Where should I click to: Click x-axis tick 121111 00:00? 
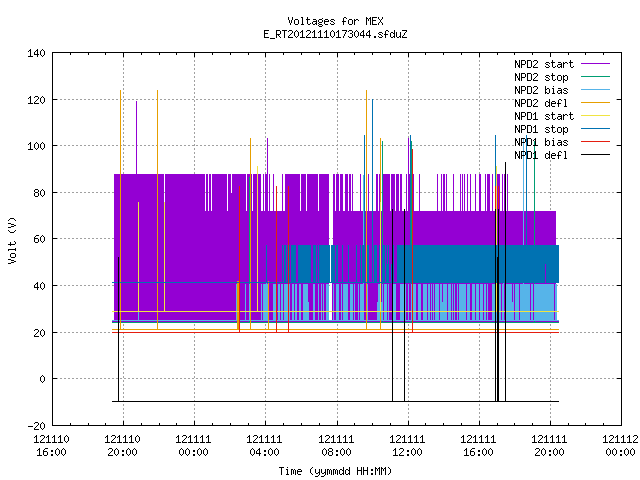pyautogui.click(x=193, y=446)
